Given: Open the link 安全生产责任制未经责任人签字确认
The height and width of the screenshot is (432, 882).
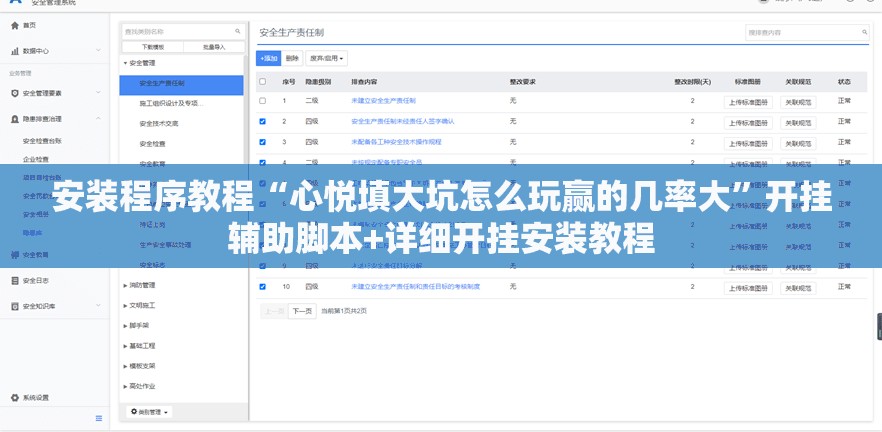Looking at the screenshot, I should (x=403, y=122).
